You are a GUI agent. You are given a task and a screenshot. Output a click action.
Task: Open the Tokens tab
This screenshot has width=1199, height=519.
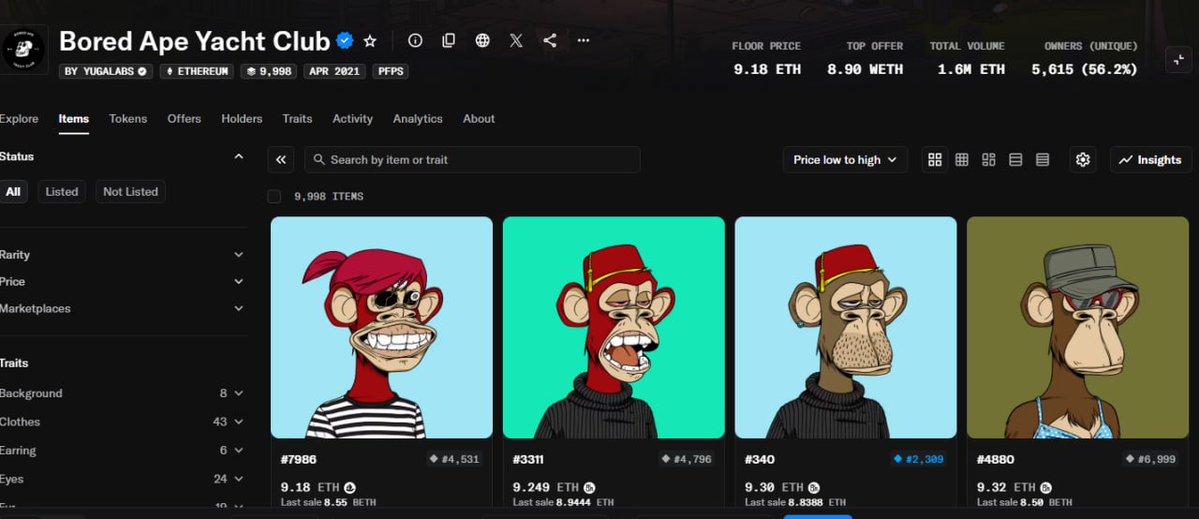[x=128, y=118]
